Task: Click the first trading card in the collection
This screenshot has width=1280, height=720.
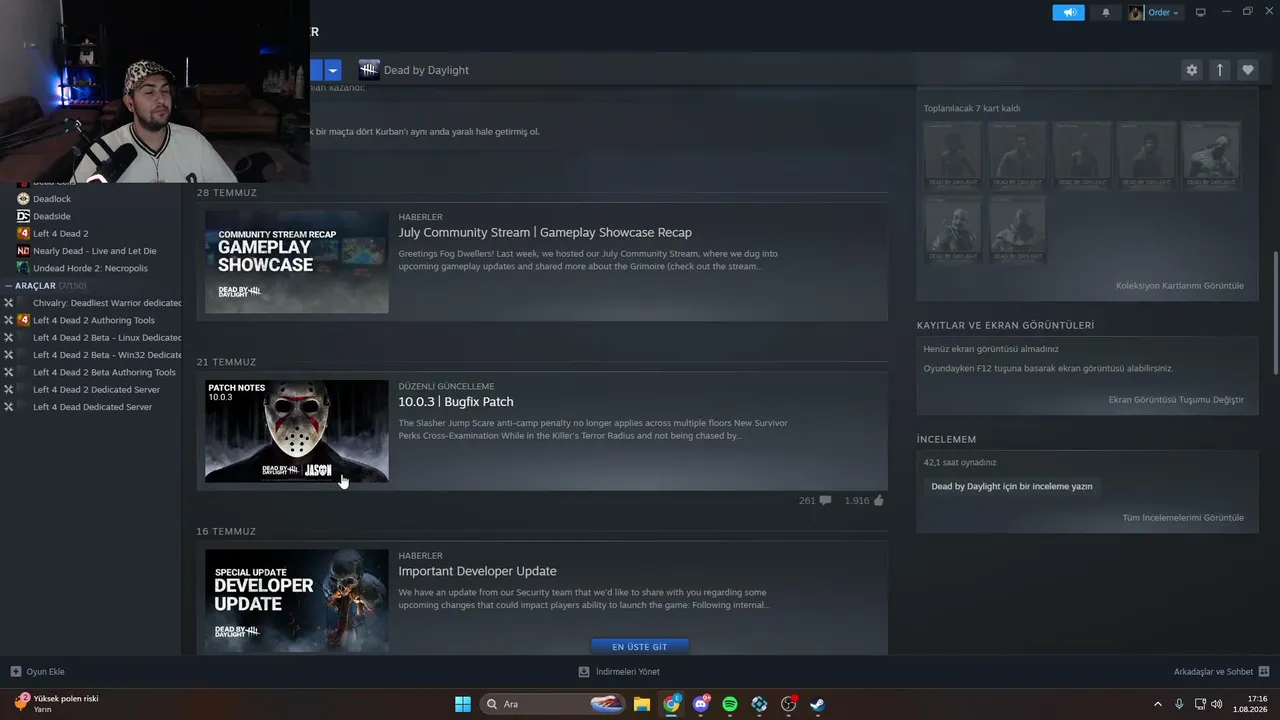Action: pyautogui.click(x=953, y=155)
